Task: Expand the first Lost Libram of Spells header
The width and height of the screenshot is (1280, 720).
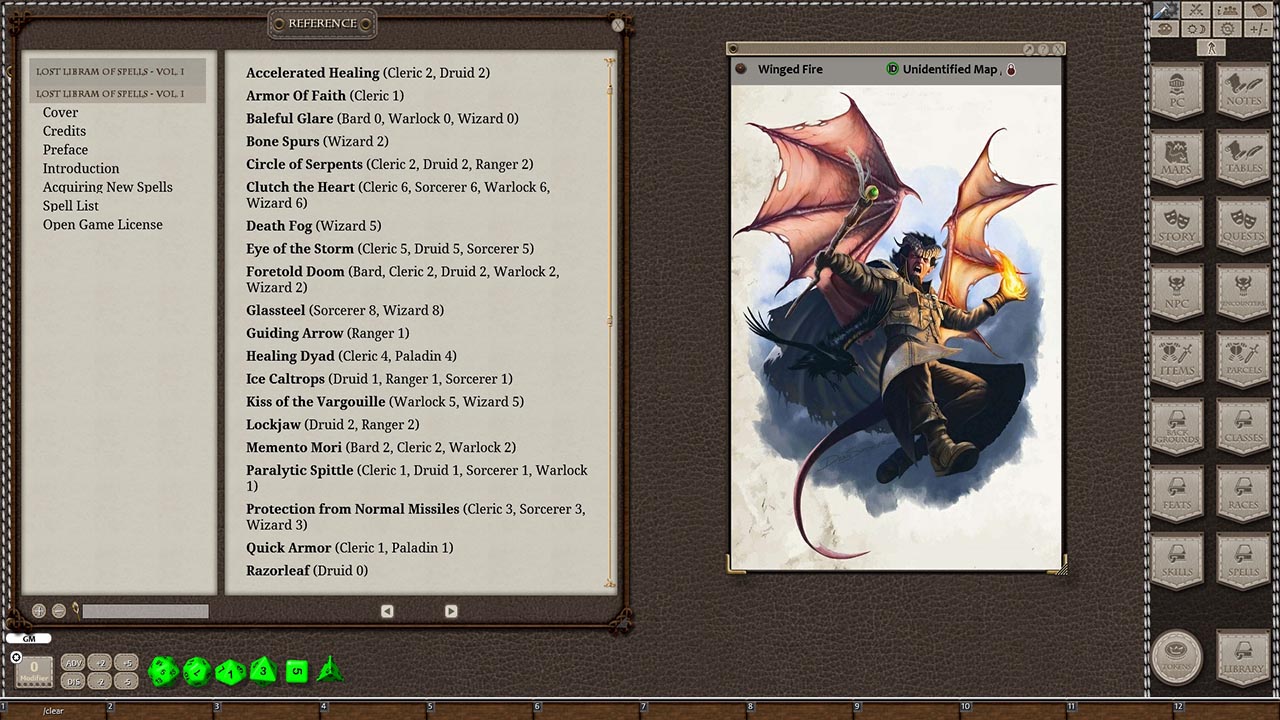Action: (x=110, y=72)
